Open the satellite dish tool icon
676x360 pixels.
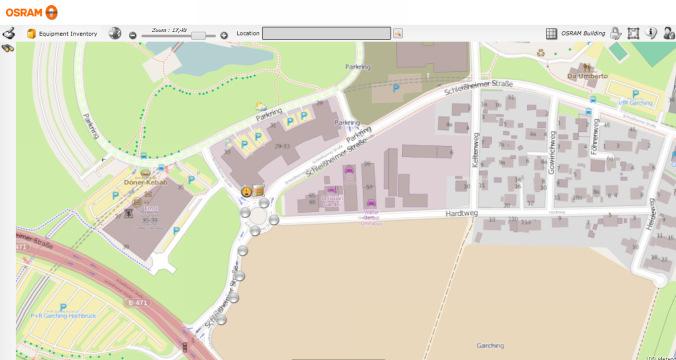[9, 33]
